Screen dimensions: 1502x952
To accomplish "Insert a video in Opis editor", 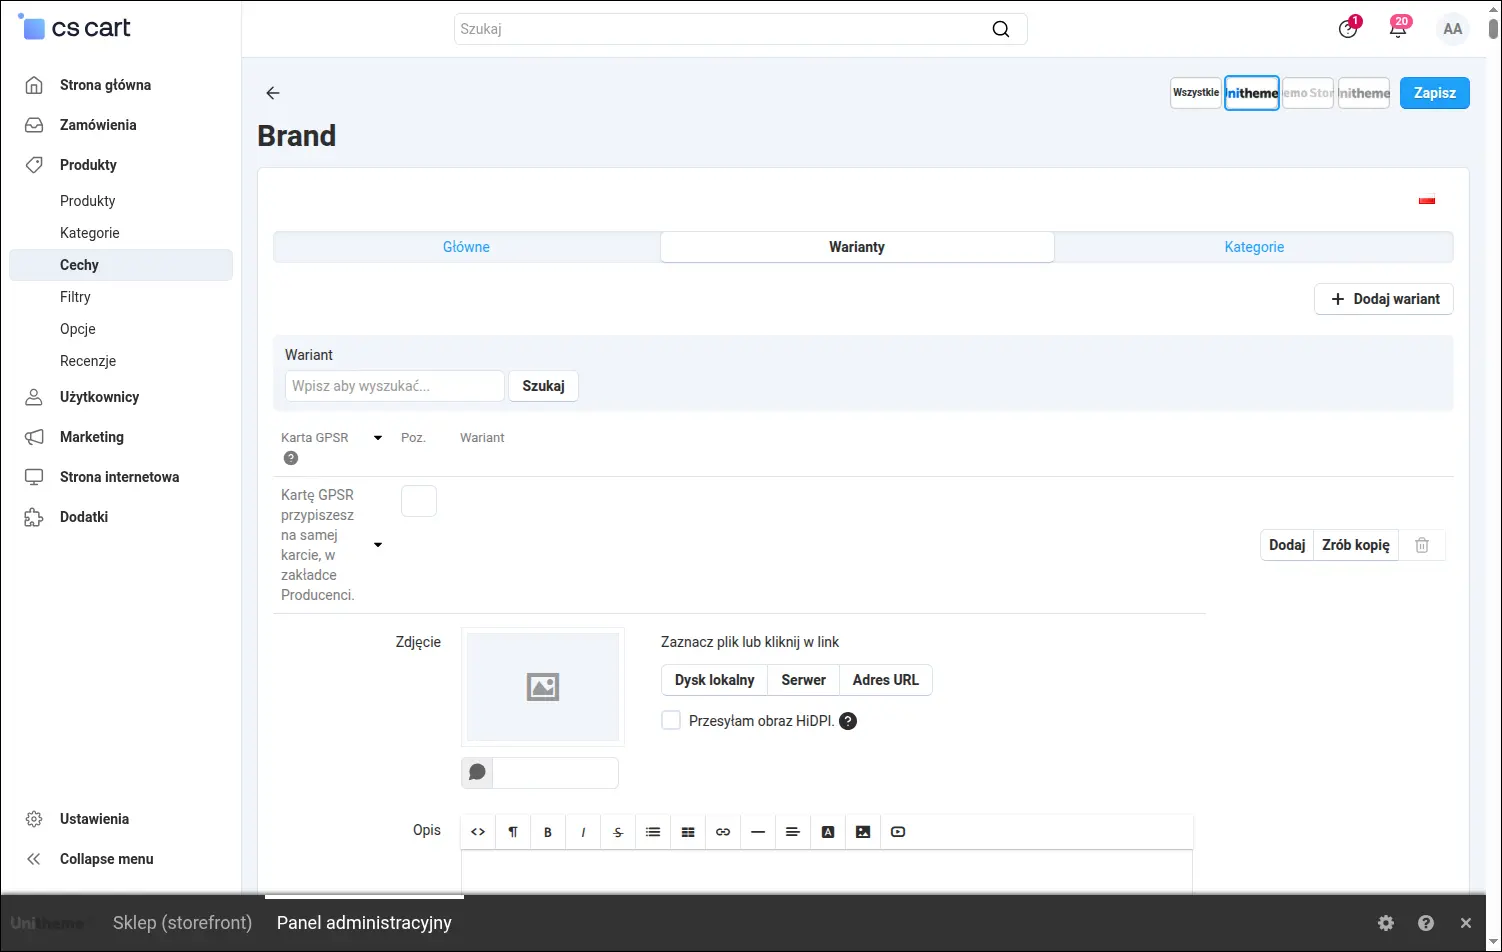I will pyautogui.click(x=898, y=832).
